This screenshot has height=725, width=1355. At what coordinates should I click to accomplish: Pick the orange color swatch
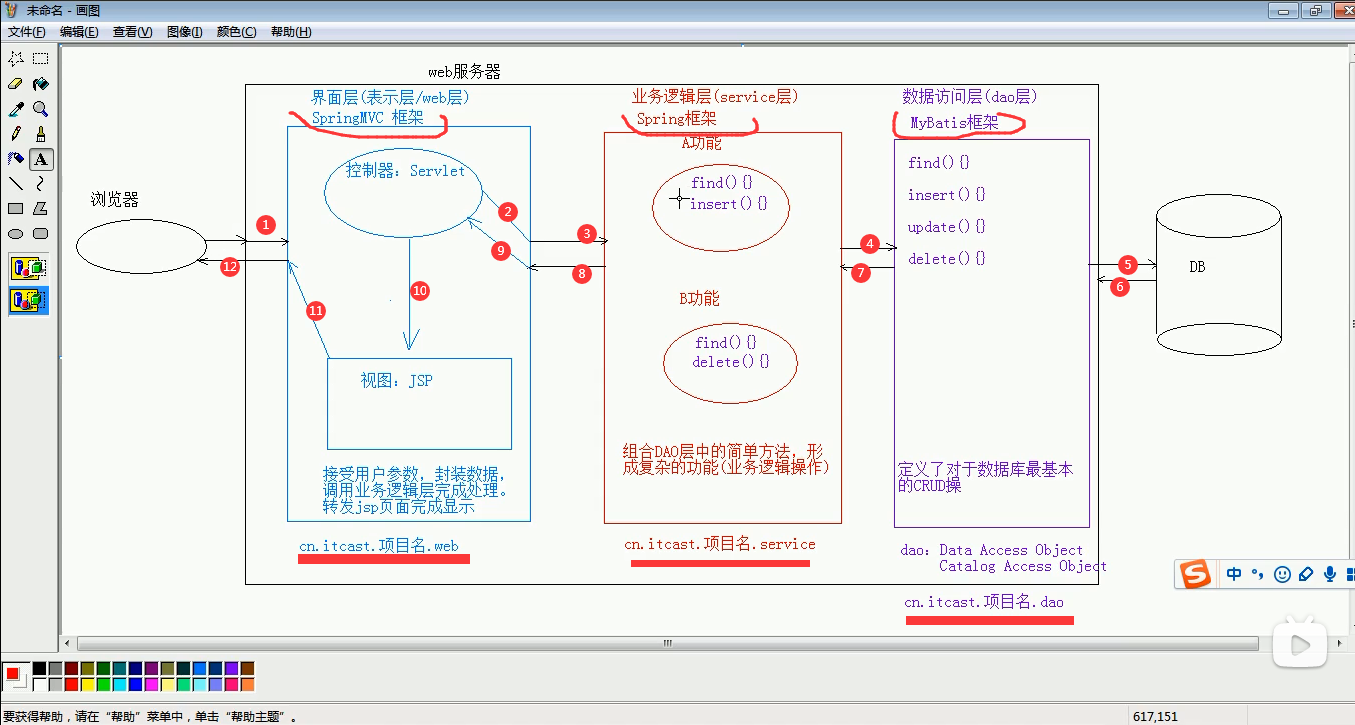pos(247,684)
